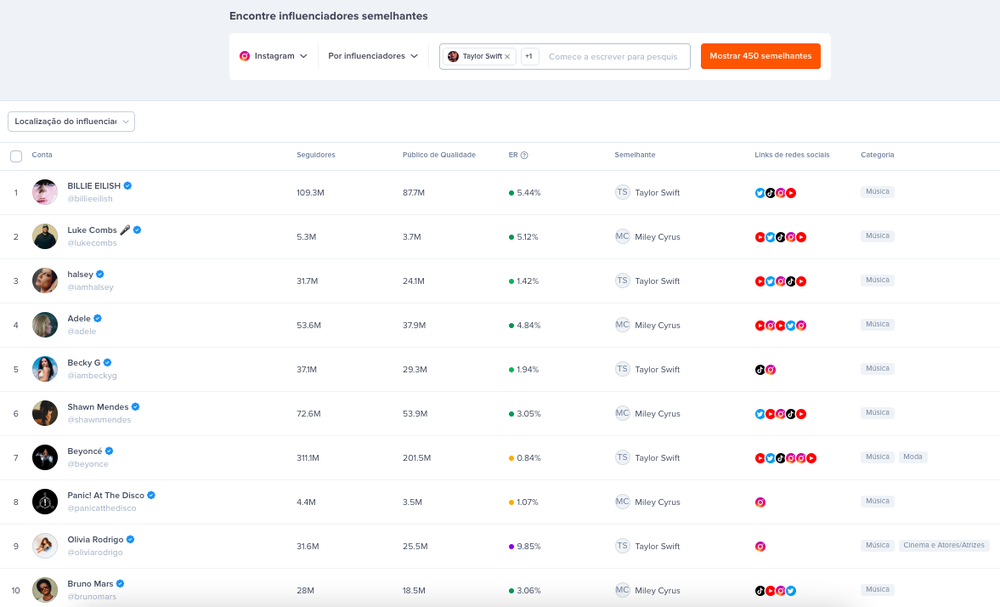The width and height of the screenshot is (1000, 607).
Task: Click the Bruno Mars account name
Action: point(90,583)
